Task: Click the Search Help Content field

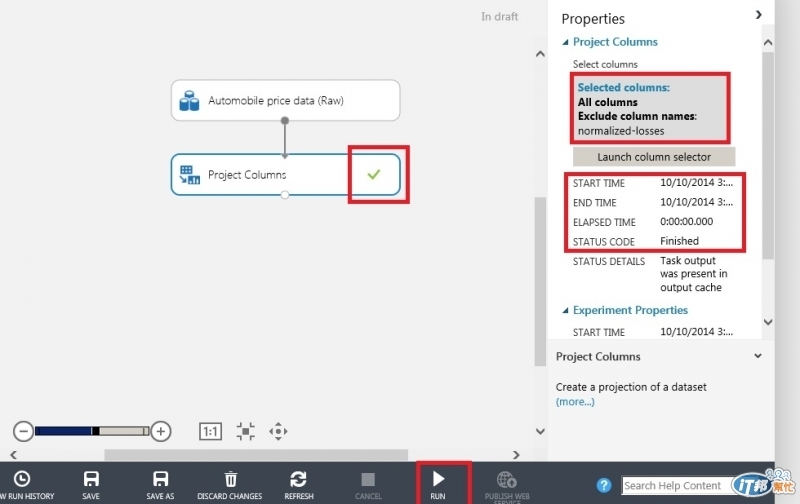Action: click(x=679, y=486)
